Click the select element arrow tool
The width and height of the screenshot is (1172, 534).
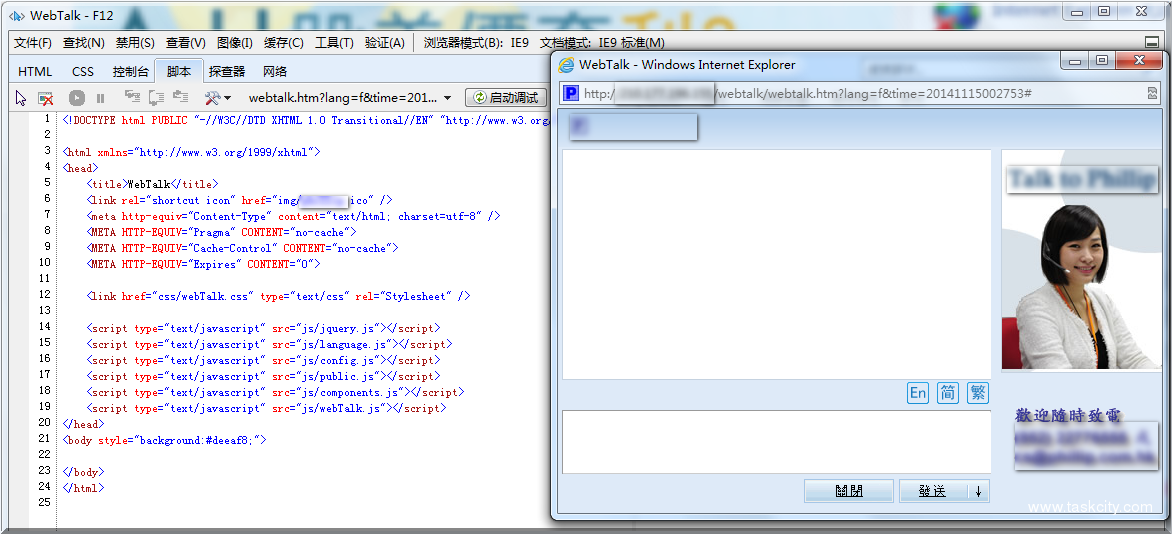[x=21, y=98]
